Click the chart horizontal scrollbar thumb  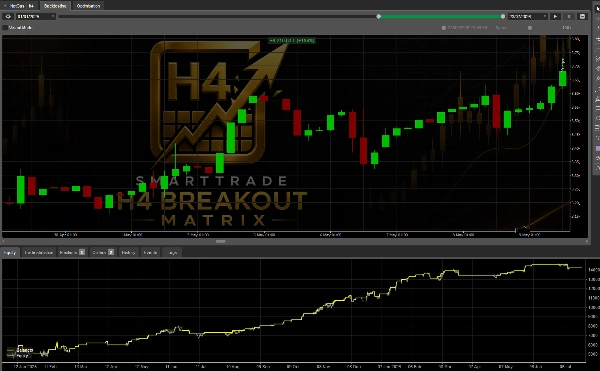coord(221,241)
